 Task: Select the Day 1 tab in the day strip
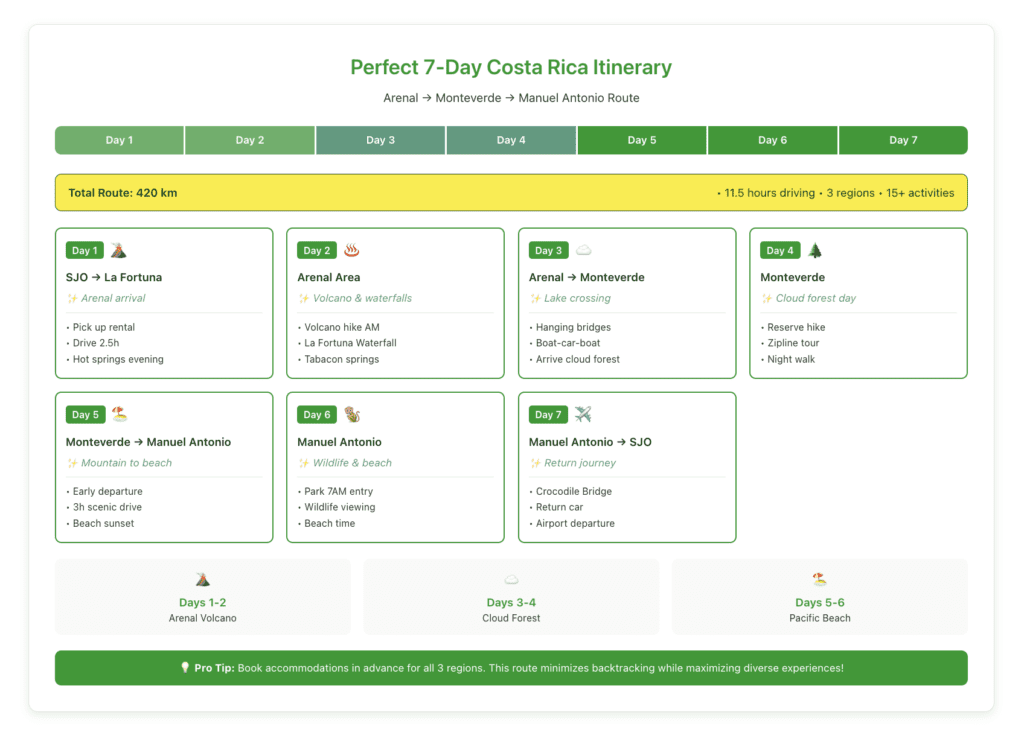click(x=119, y=140)
